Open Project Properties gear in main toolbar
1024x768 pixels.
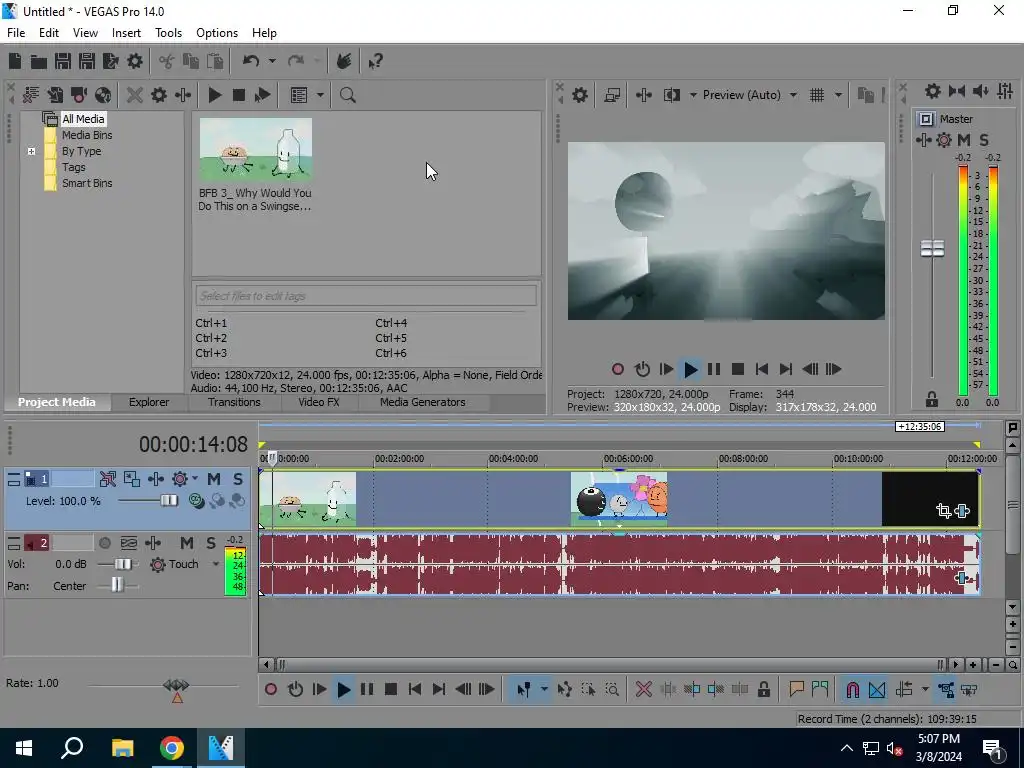135,61
